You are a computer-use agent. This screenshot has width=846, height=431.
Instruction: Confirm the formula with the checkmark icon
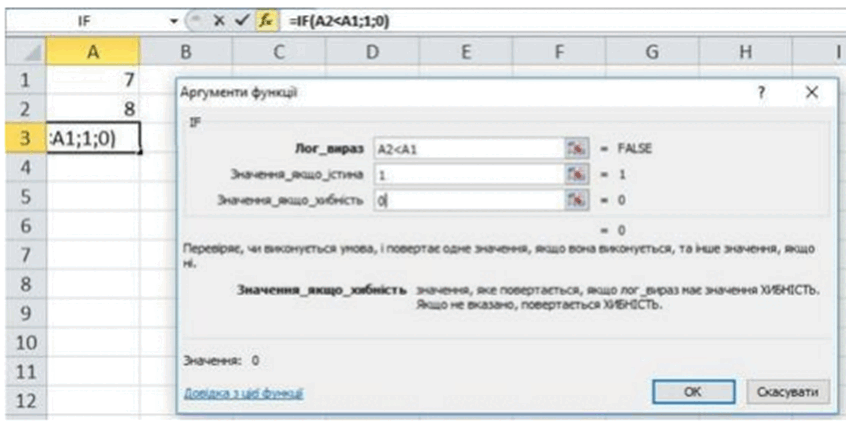click(243, 20)
